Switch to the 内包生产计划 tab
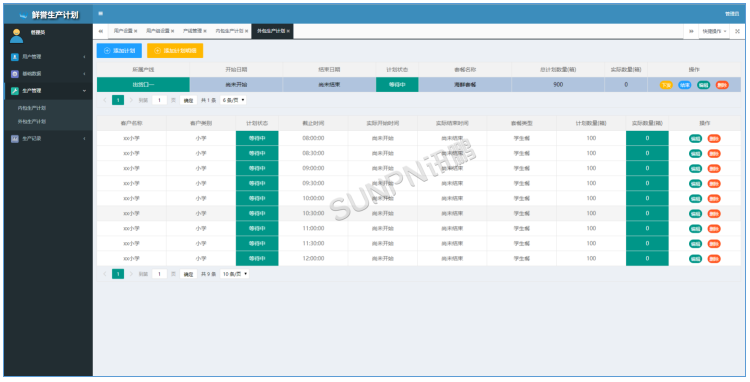 [x=230, y=31]
